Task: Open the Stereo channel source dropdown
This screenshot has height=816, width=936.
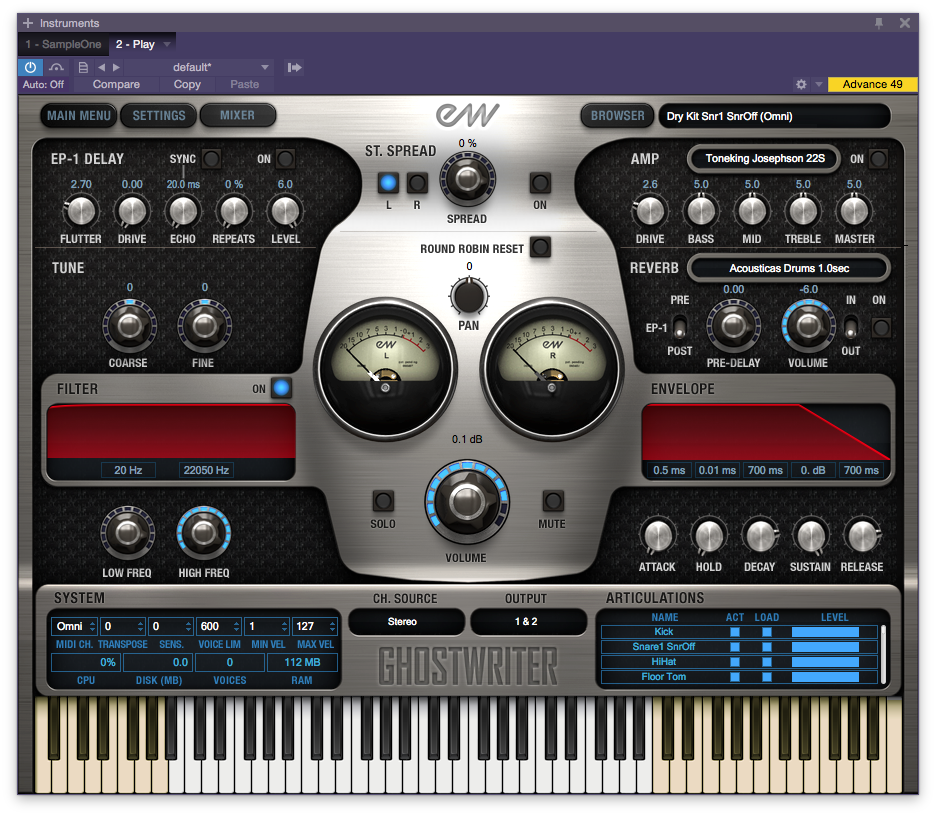Action: (406, 622)
